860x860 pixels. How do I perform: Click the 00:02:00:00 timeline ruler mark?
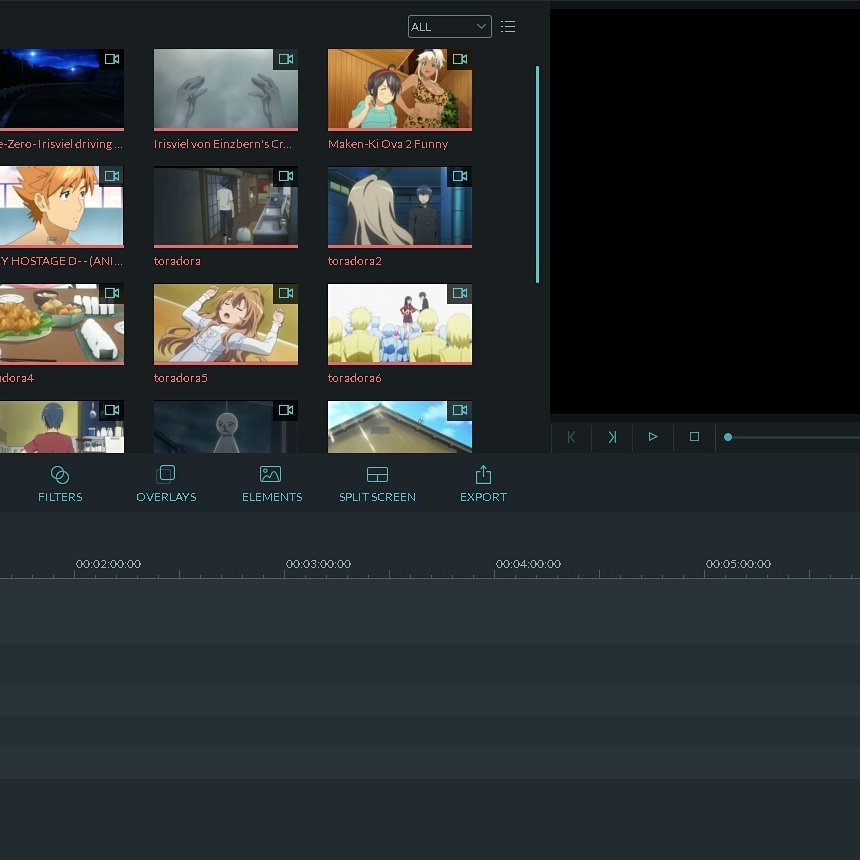click(108, 564)
